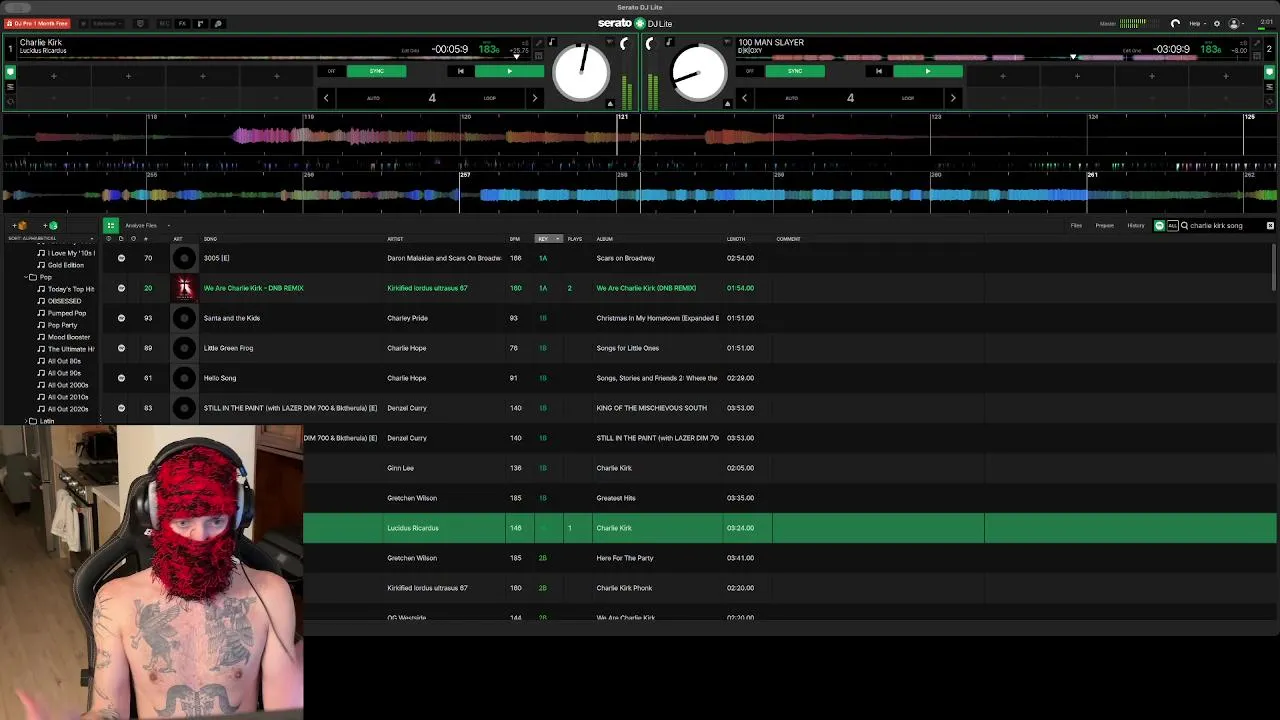Sort library by BPM column
Image resolution: width=1280 pixels, height=720 pixels.
tap(515, 239)
